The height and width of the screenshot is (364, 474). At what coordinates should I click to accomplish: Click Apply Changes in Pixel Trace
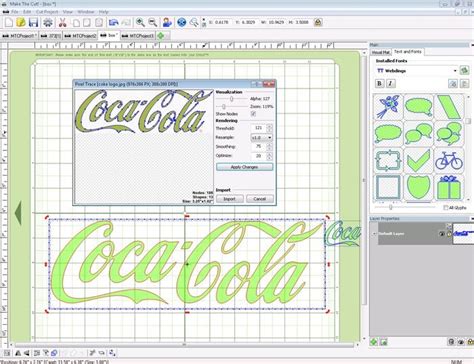pos(244,167)
